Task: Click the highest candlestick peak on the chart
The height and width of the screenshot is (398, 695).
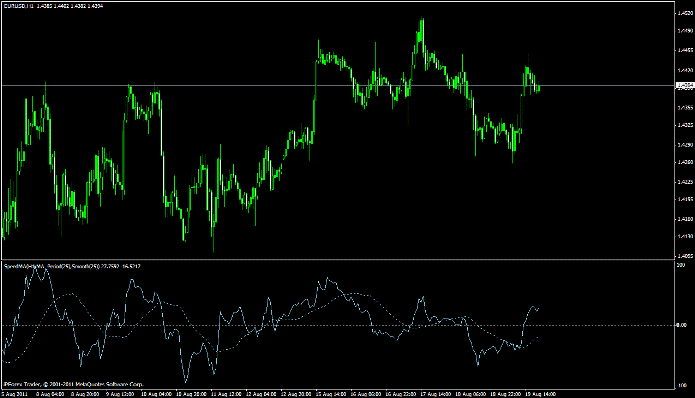Action: point(422,20)
